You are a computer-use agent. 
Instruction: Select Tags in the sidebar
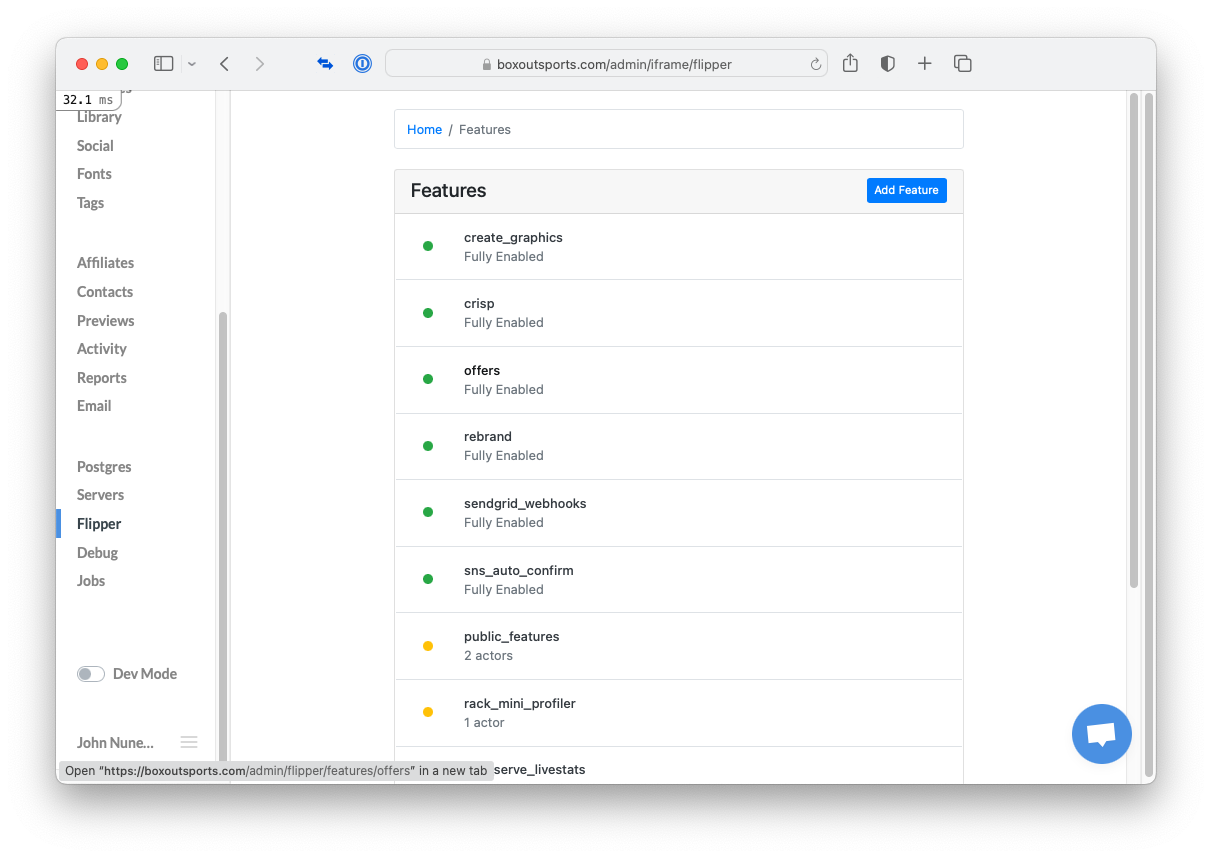[90, 203]
